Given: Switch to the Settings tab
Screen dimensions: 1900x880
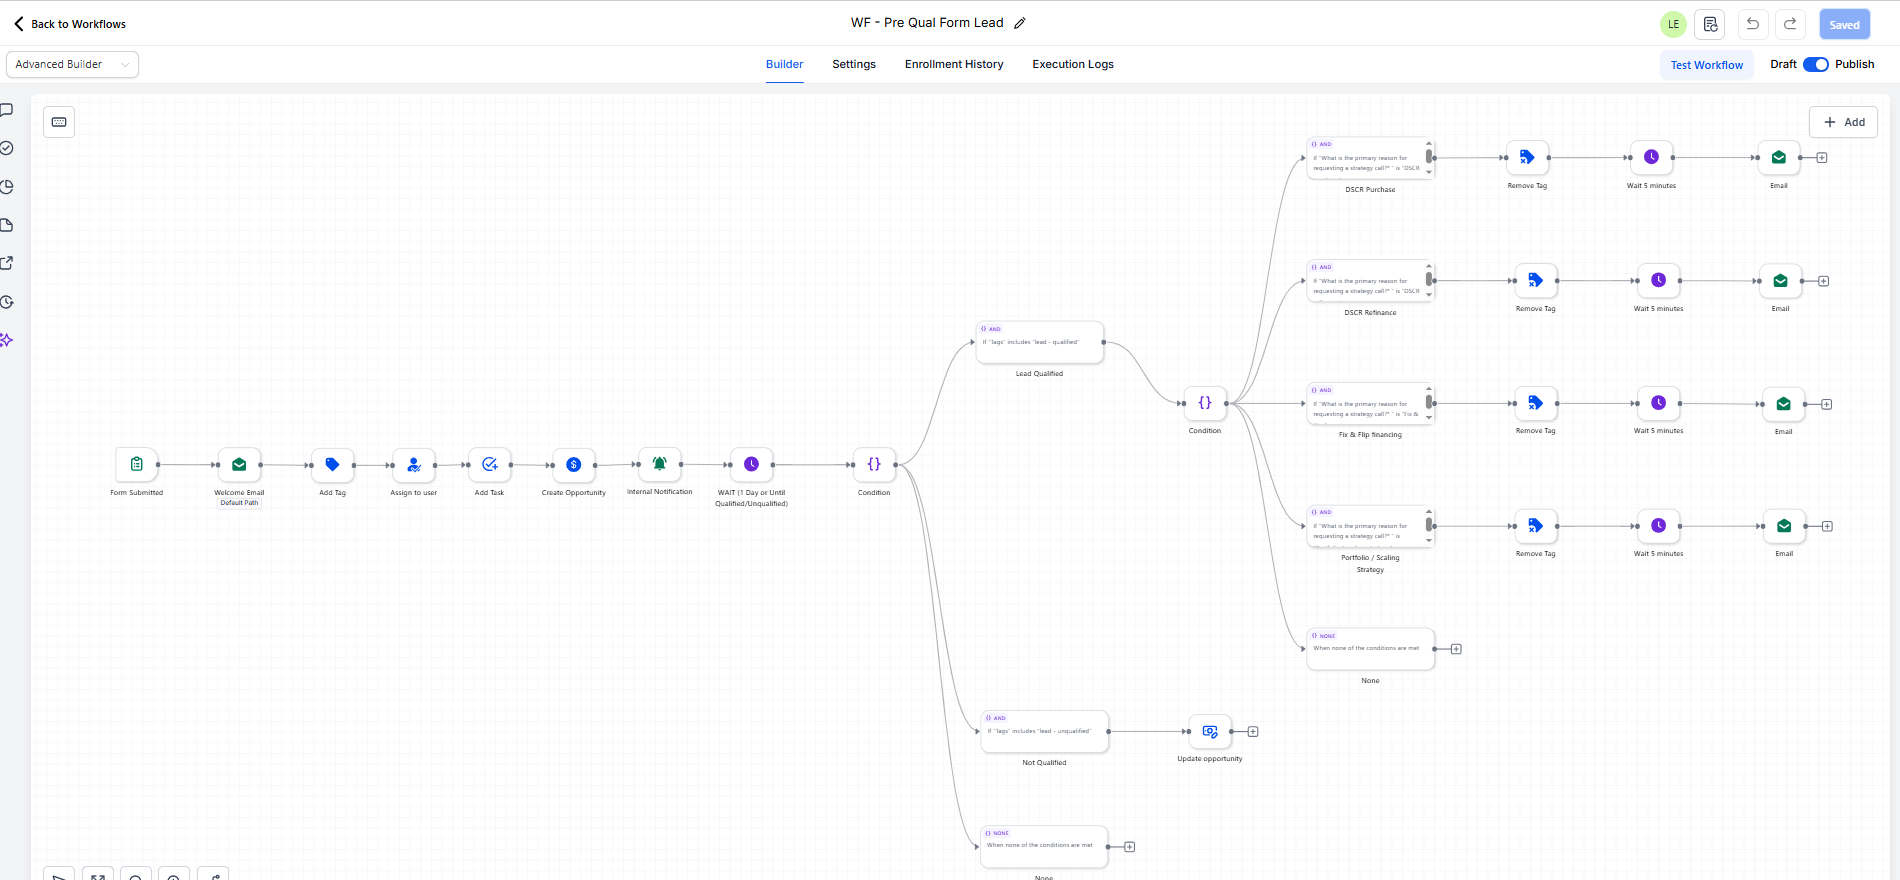Looking at the screenshot, I should pos(853,64).
